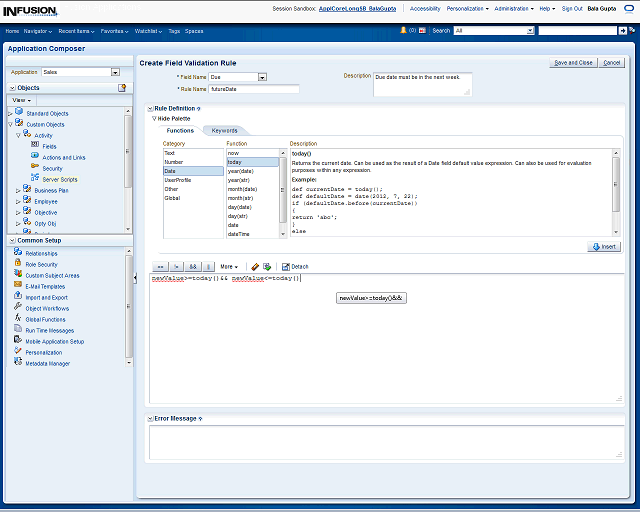Open E-Mail Templates in Common Setup
The image size is (640, 512).
45,286
